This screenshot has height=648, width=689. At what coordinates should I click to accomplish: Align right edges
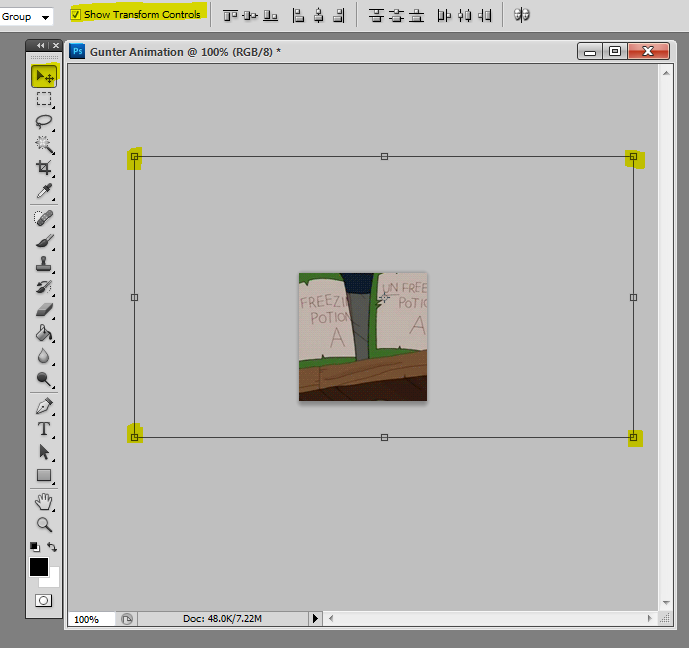click(339, 16)
